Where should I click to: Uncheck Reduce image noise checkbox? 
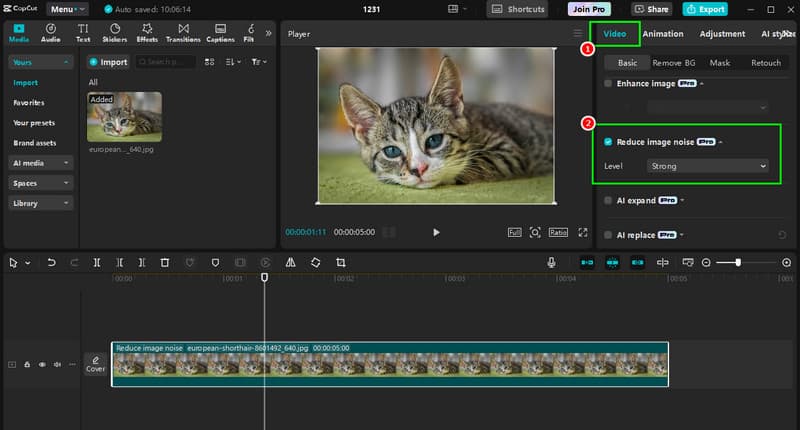pyautogui.click(x=608, y=142)
